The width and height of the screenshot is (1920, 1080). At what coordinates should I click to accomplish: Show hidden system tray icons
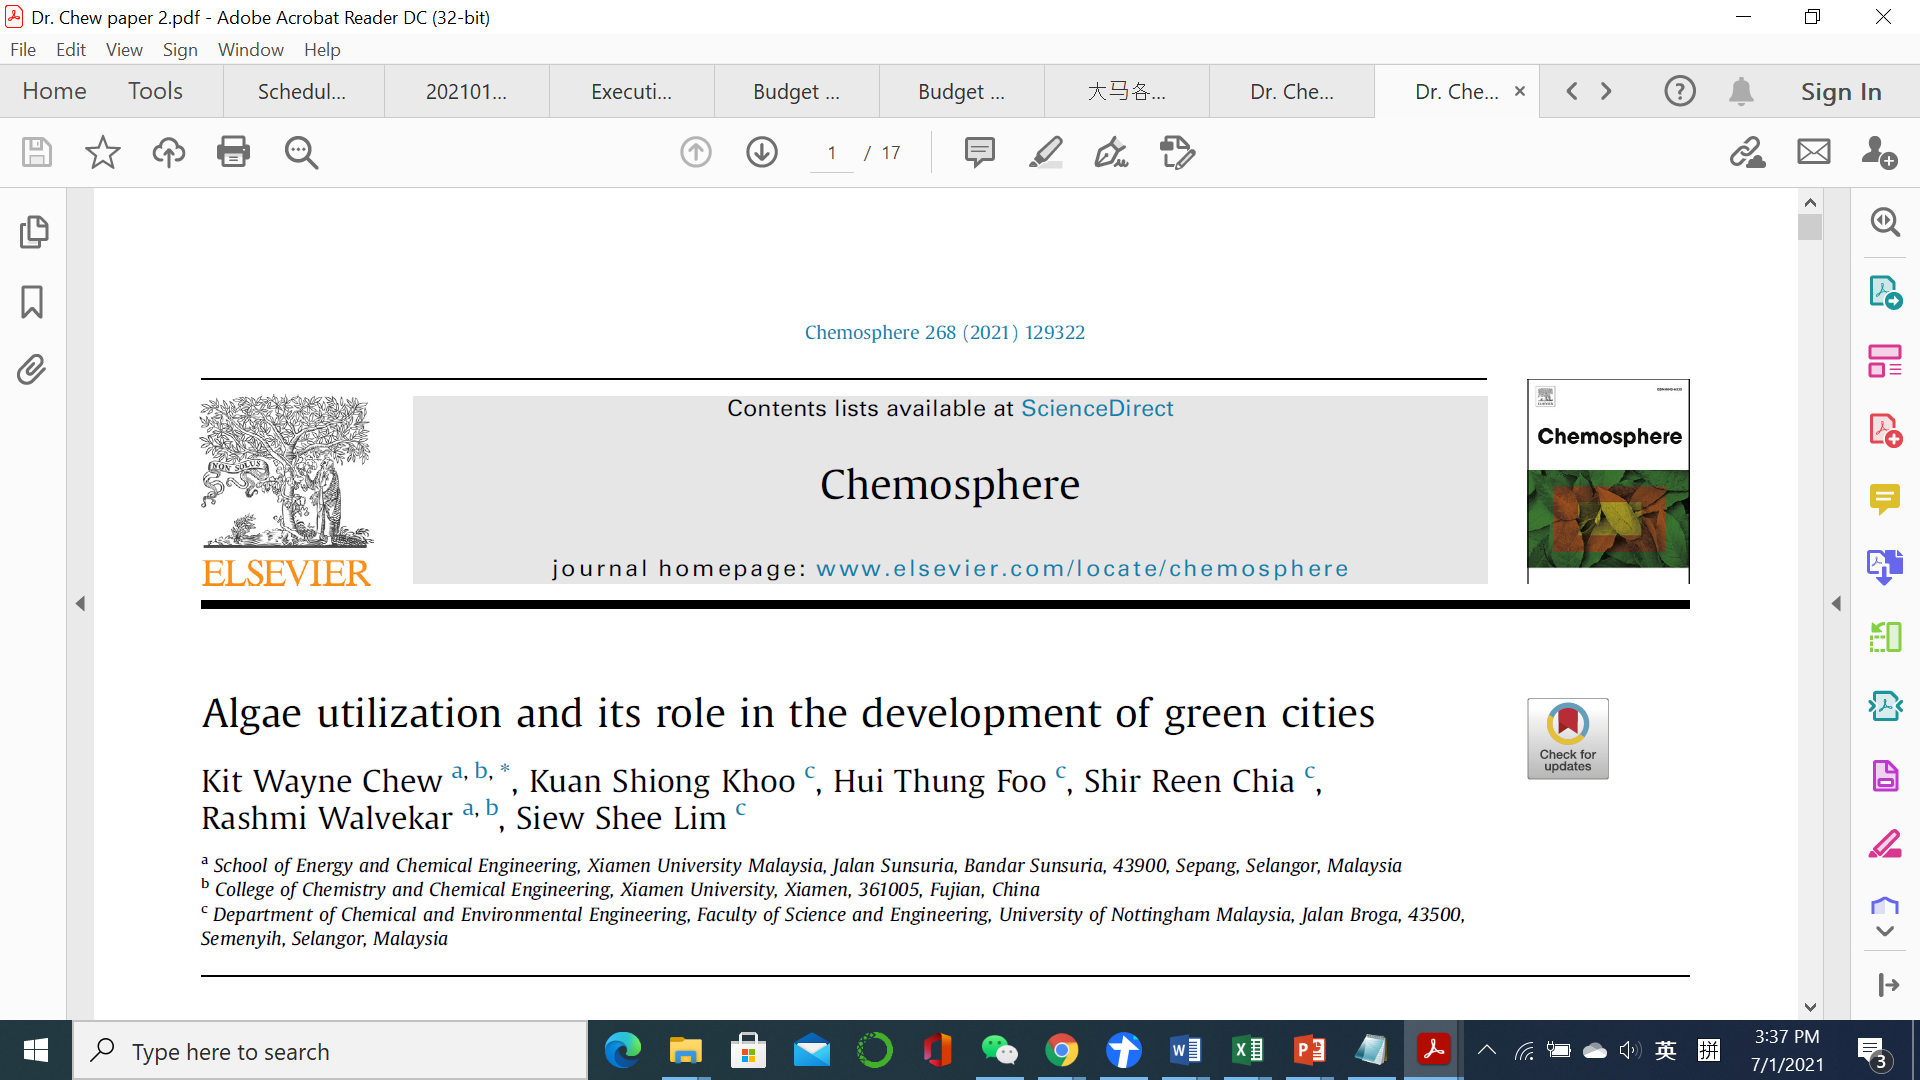coord(1487,1050)
